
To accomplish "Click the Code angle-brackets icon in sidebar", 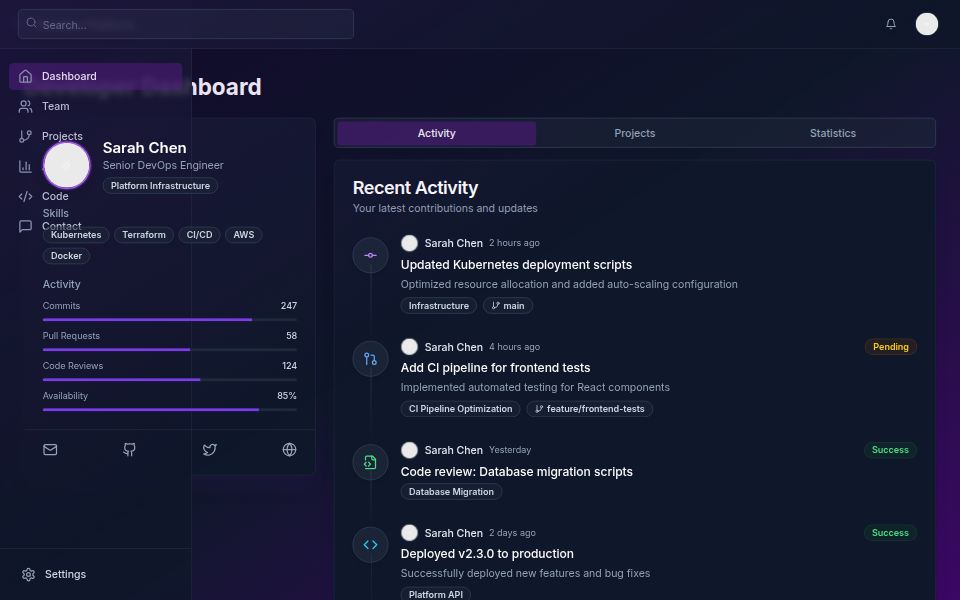I will click(25, 196).
